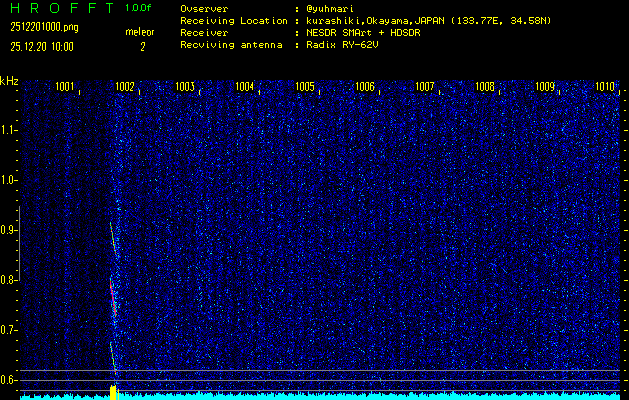The height and width of the screenshot is (400, 629).
Task: Select the 0.9 kHz frequency tick
Action: (x=9, y=230)
